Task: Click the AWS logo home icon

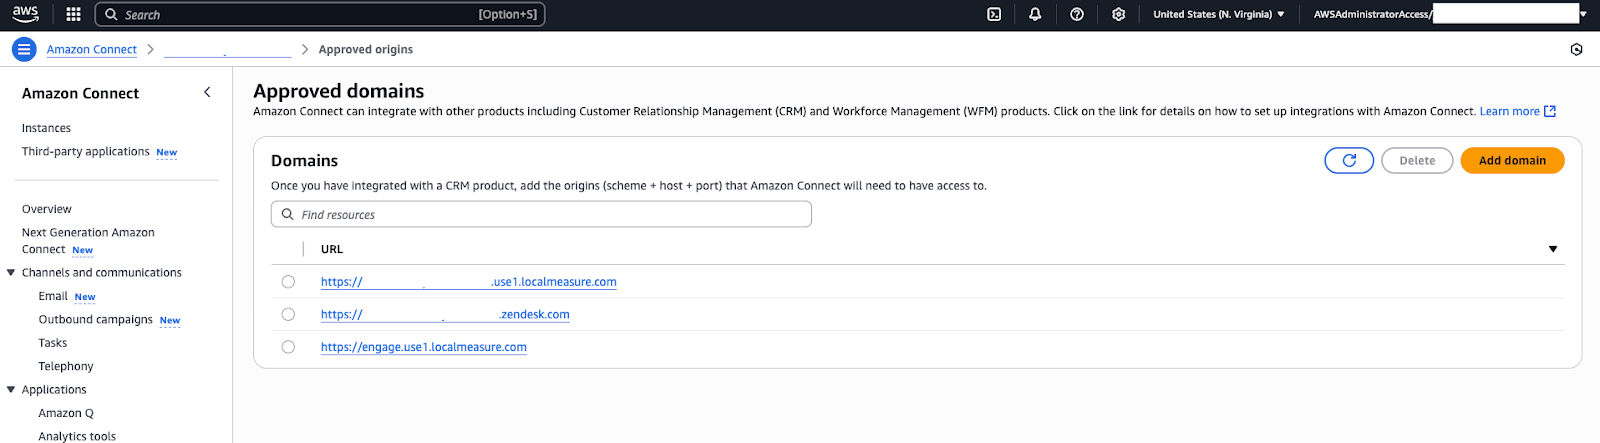Action: tap(25, 14)
